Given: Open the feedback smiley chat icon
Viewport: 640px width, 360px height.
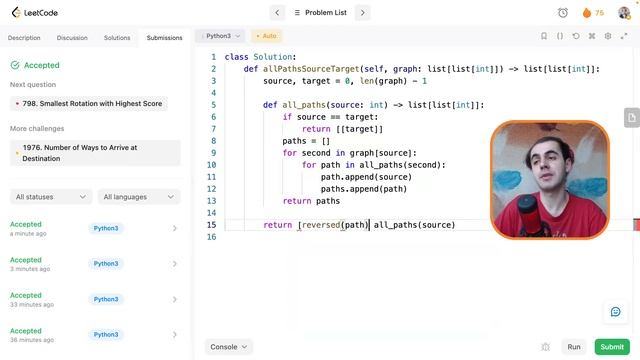Looking at the screenshot, I should 616,312.
